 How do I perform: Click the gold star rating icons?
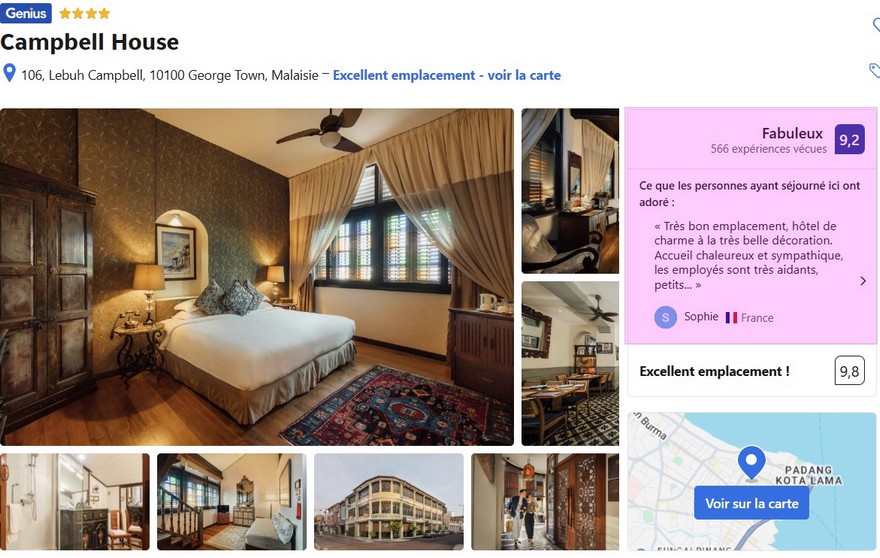tap(85, 13)
